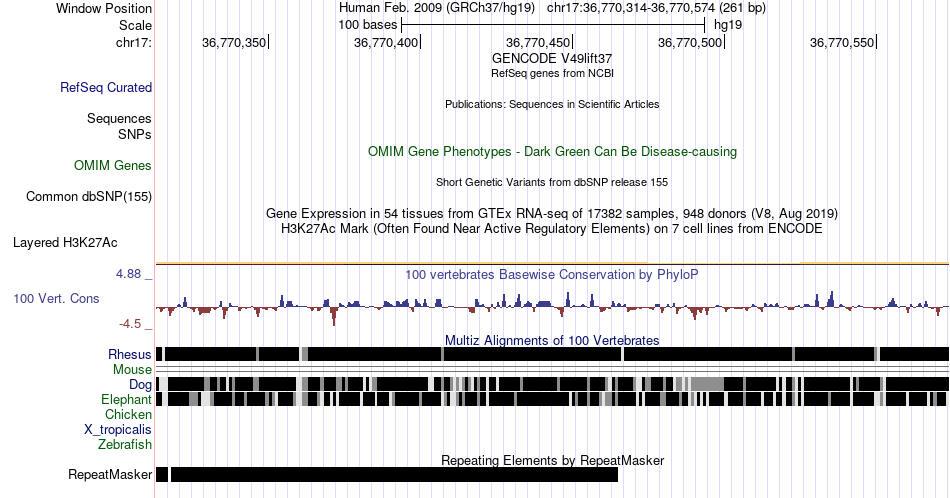This screenshot has width=950, height=498.
Task: Select the SNPs track label
Action: click(135, 134)
